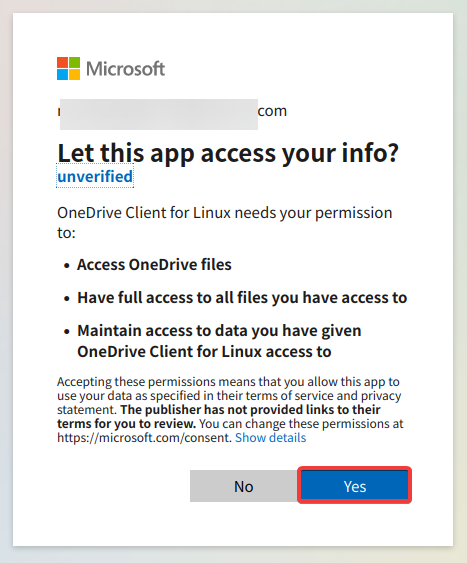Select the "Access OneDrive files" permission item
Image resolution: width=467 pixels, height=563 pixels.
[x=154, y=265]
